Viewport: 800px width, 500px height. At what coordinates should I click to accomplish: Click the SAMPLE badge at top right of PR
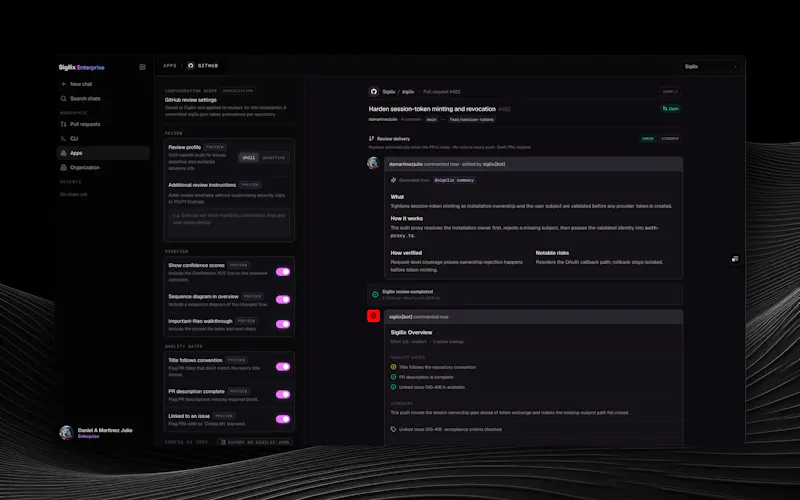pyautogui.click(x=670, y=92)
